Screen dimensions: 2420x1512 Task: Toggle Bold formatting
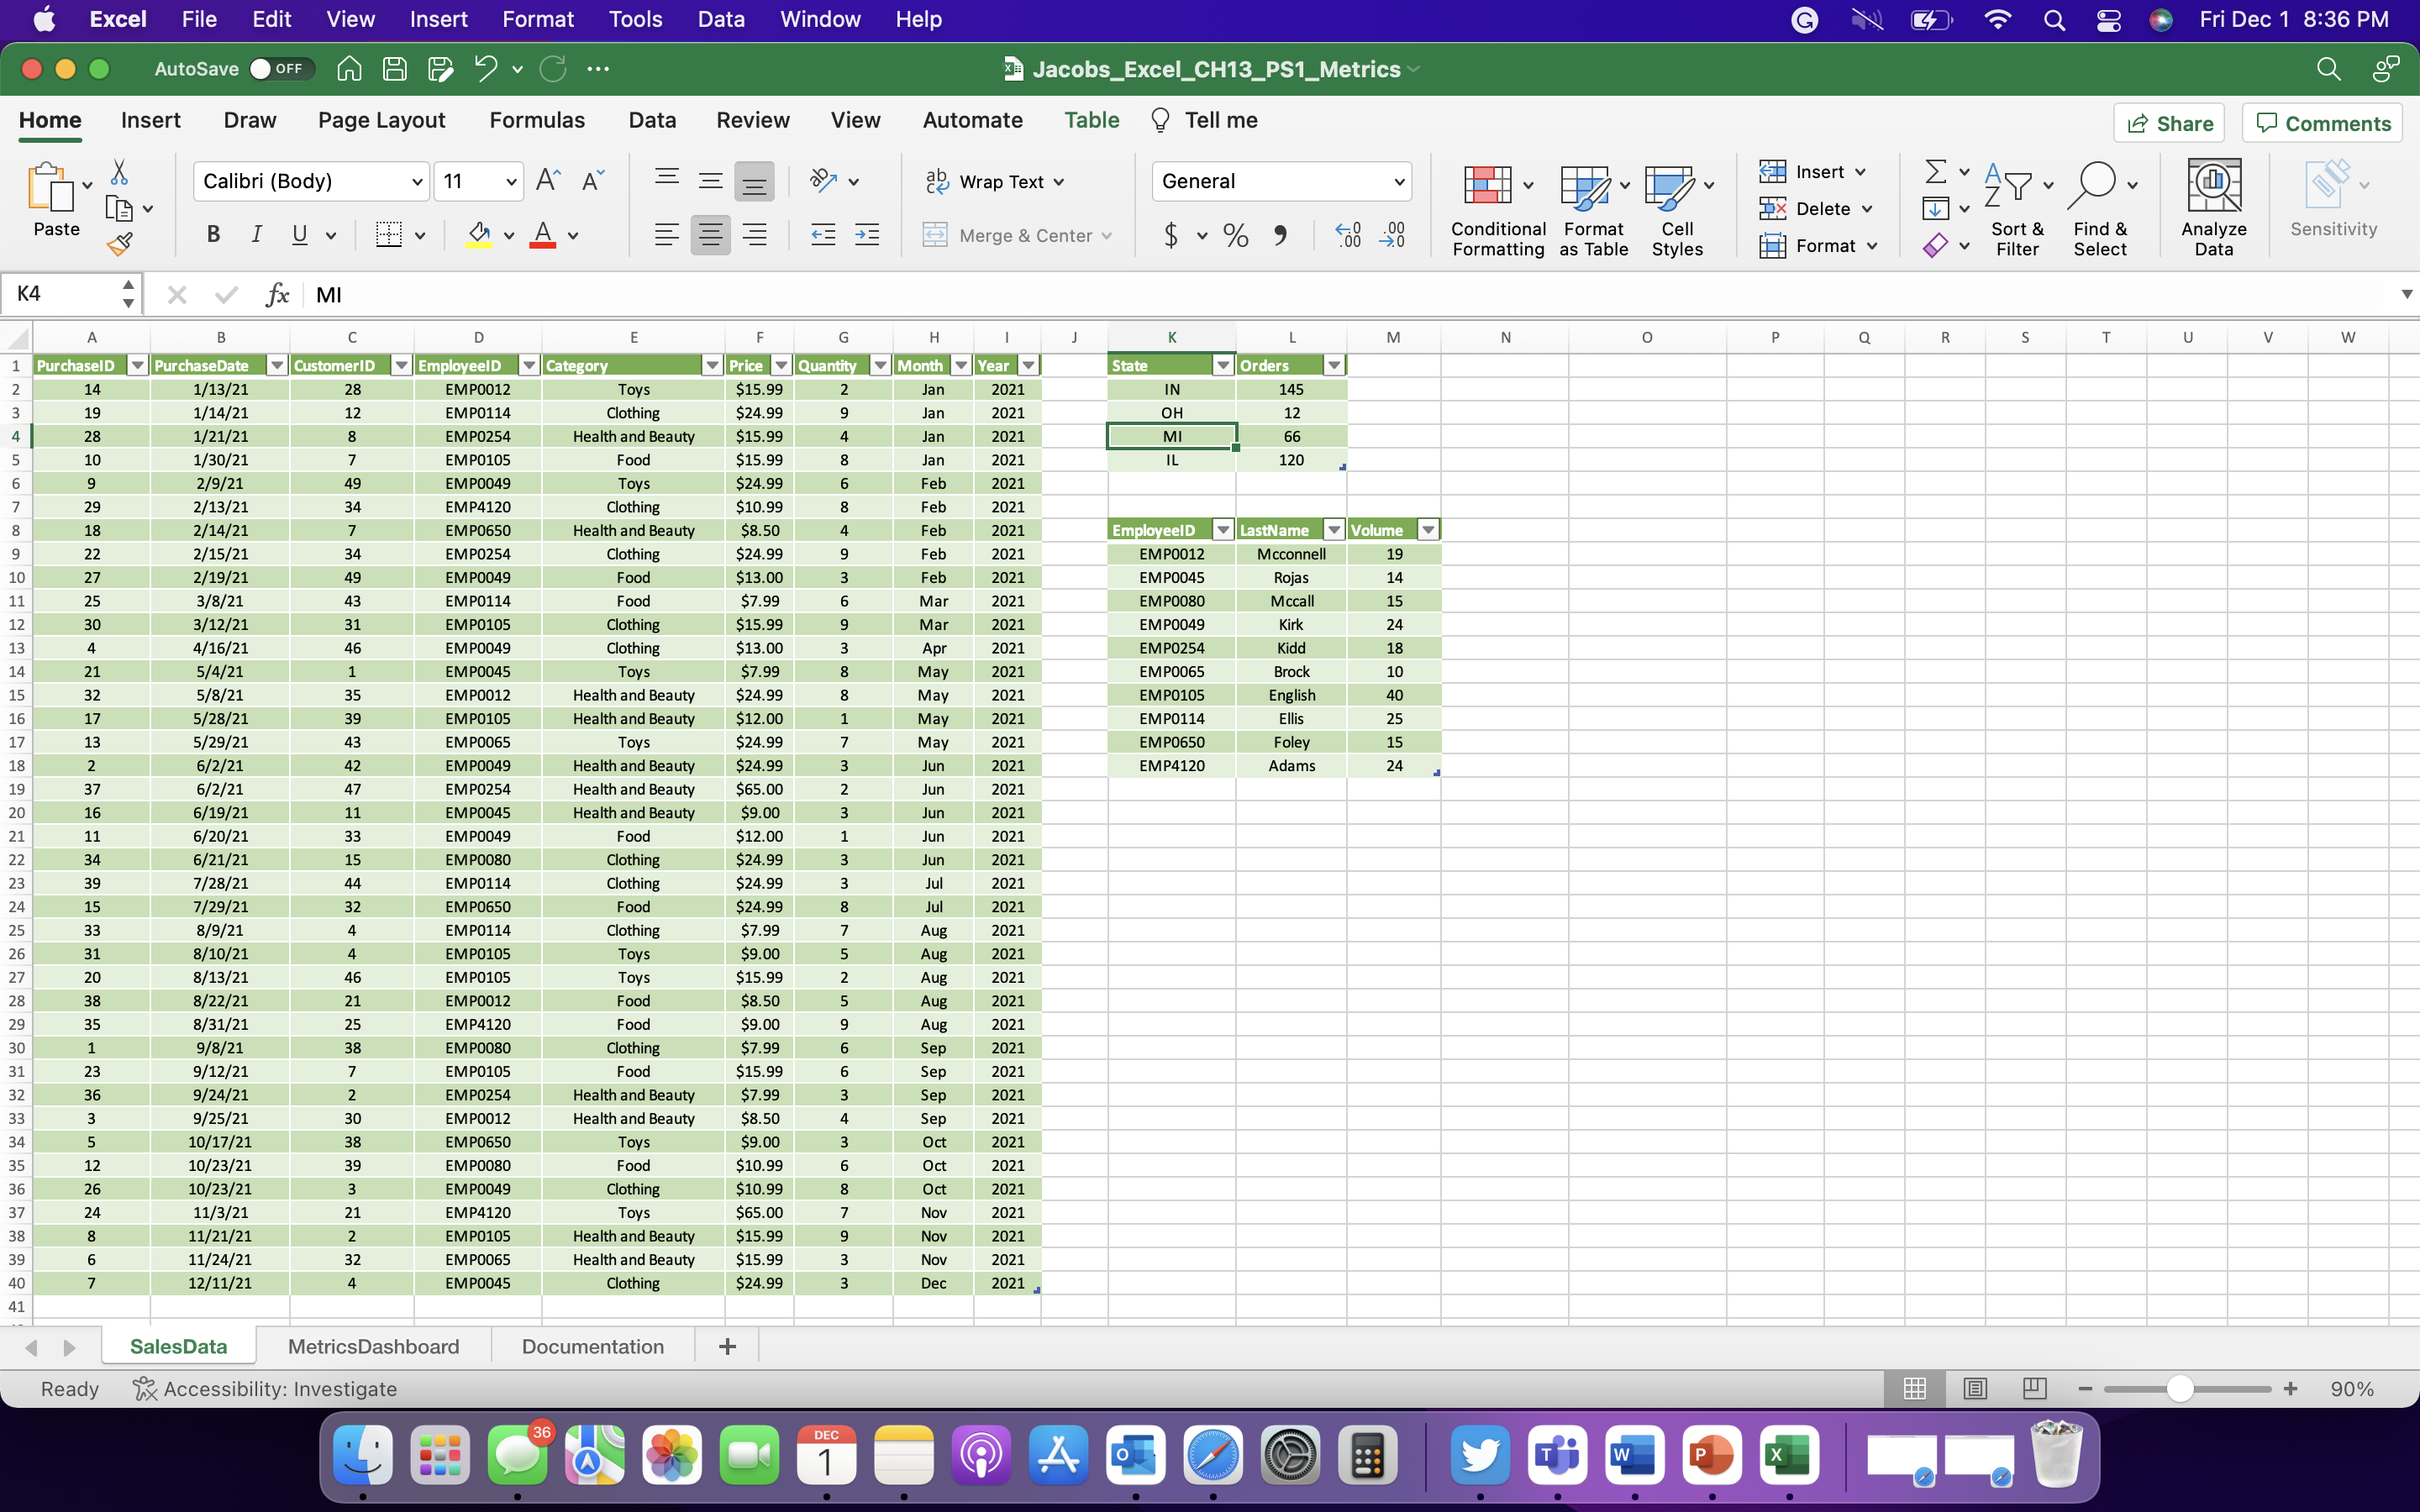pos(213,235)
